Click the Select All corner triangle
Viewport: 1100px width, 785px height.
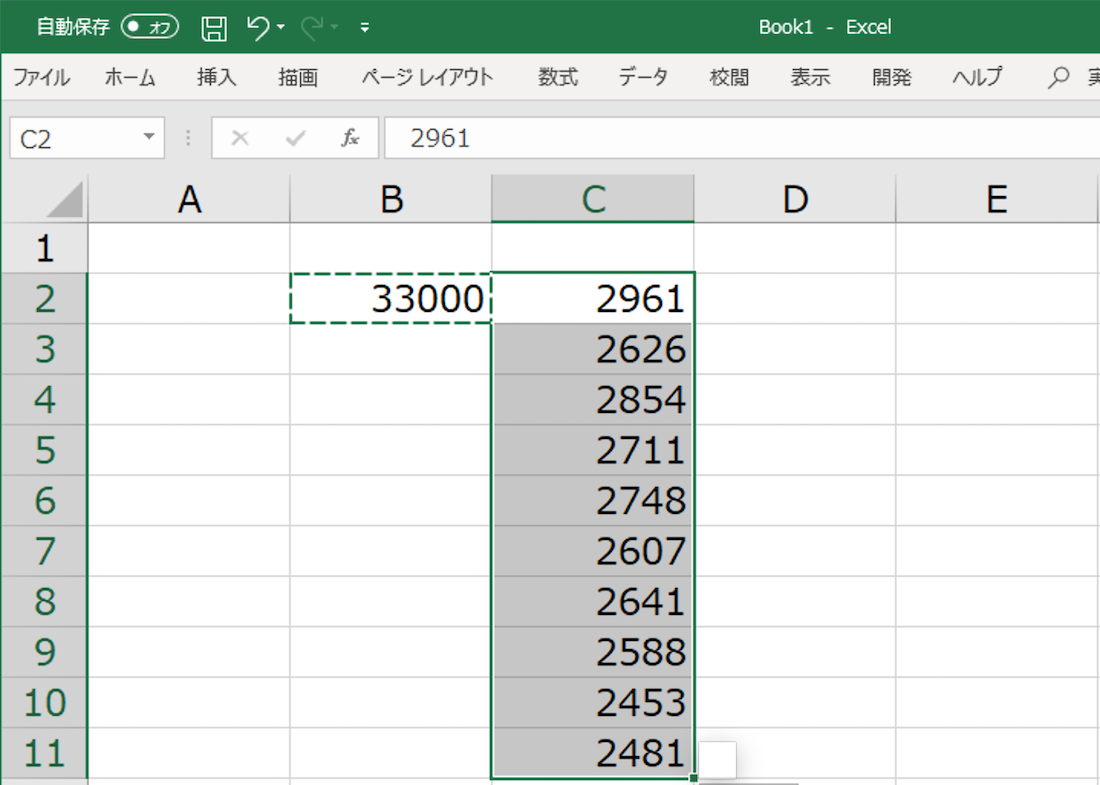point(65,201)
